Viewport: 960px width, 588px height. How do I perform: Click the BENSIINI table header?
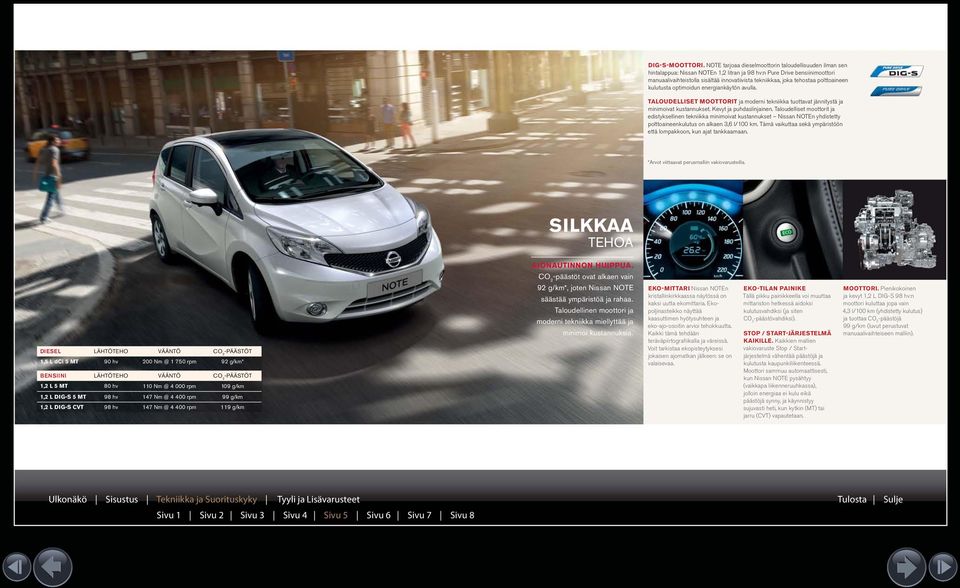pos(53,375)
